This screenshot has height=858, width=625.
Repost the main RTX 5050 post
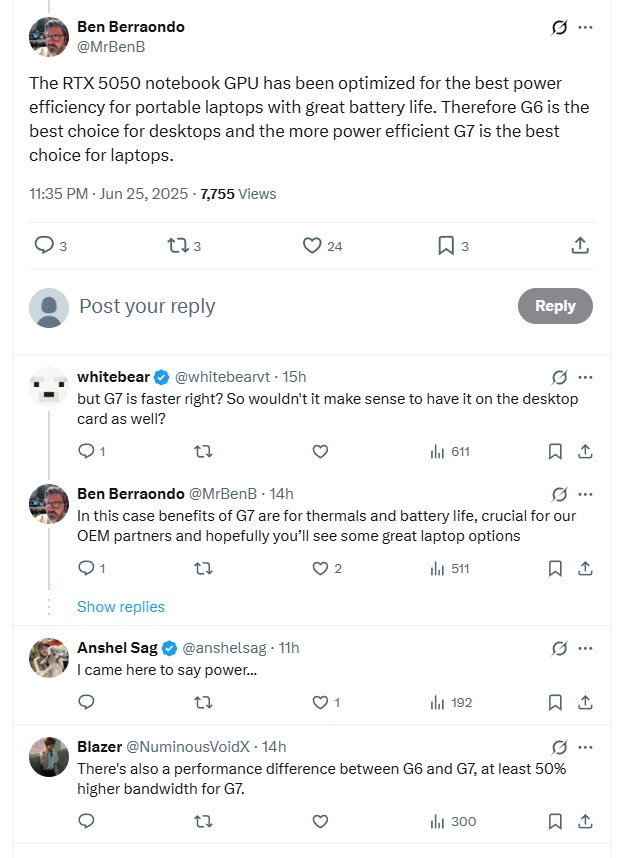tap(178, 246)
